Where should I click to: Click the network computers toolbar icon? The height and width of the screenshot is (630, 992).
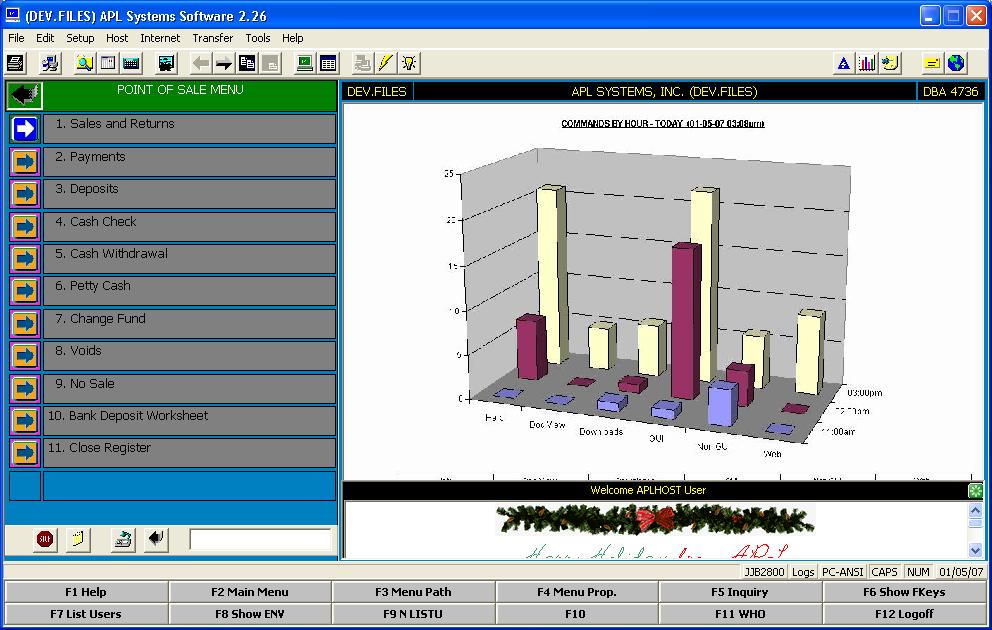pyautogui.click(x=50, y=63)
